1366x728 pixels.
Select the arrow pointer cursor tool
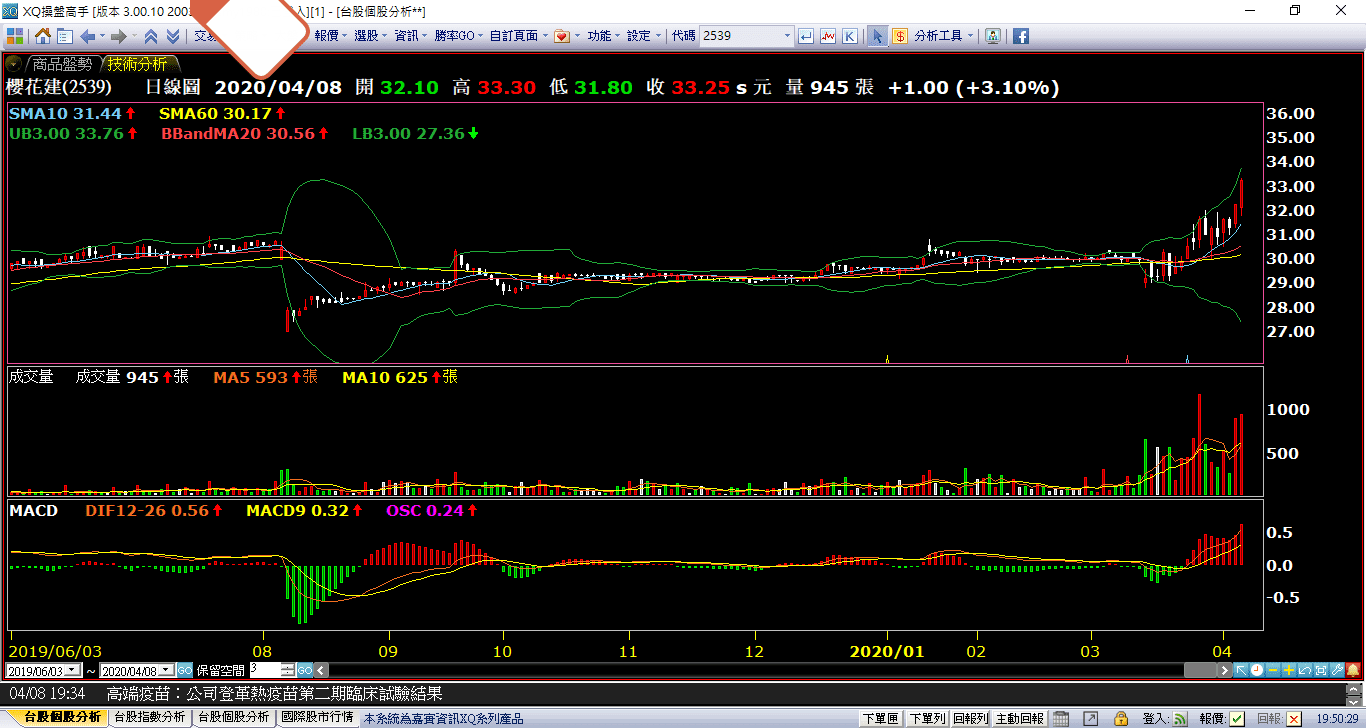click(877, 36)
